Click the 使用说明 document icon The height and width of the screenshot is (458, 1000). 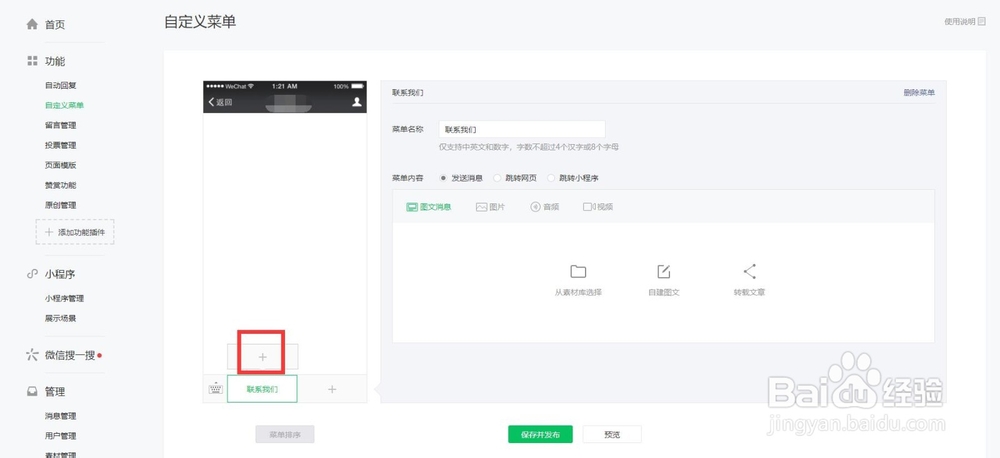click(x=982, y=21)
